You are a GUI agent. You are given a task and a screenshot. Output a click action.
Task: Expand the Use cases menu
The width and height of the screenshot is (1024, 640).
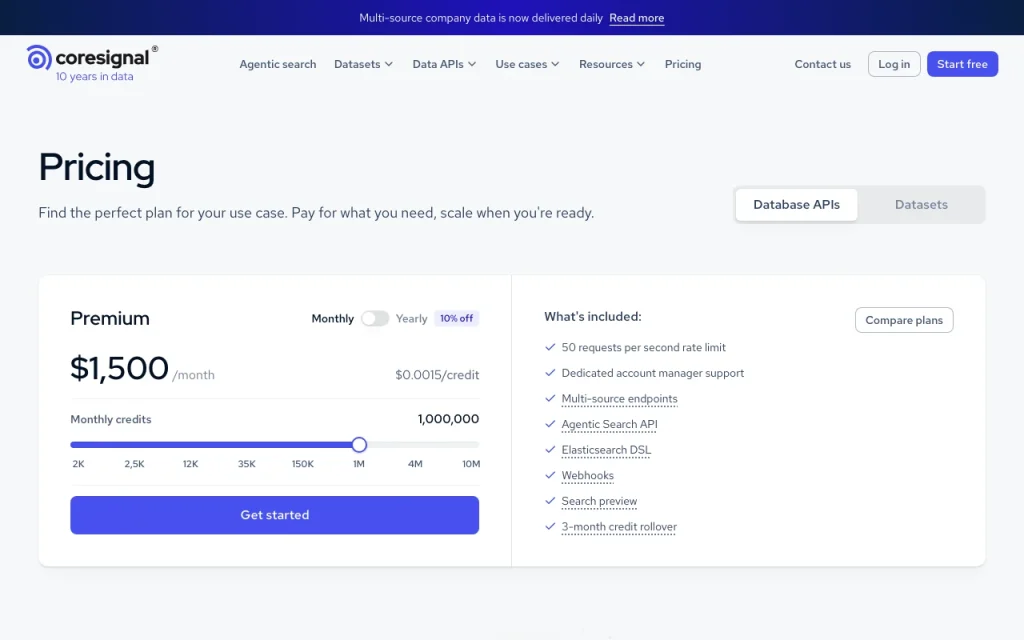pyautogui.click(x=527, y=64)
